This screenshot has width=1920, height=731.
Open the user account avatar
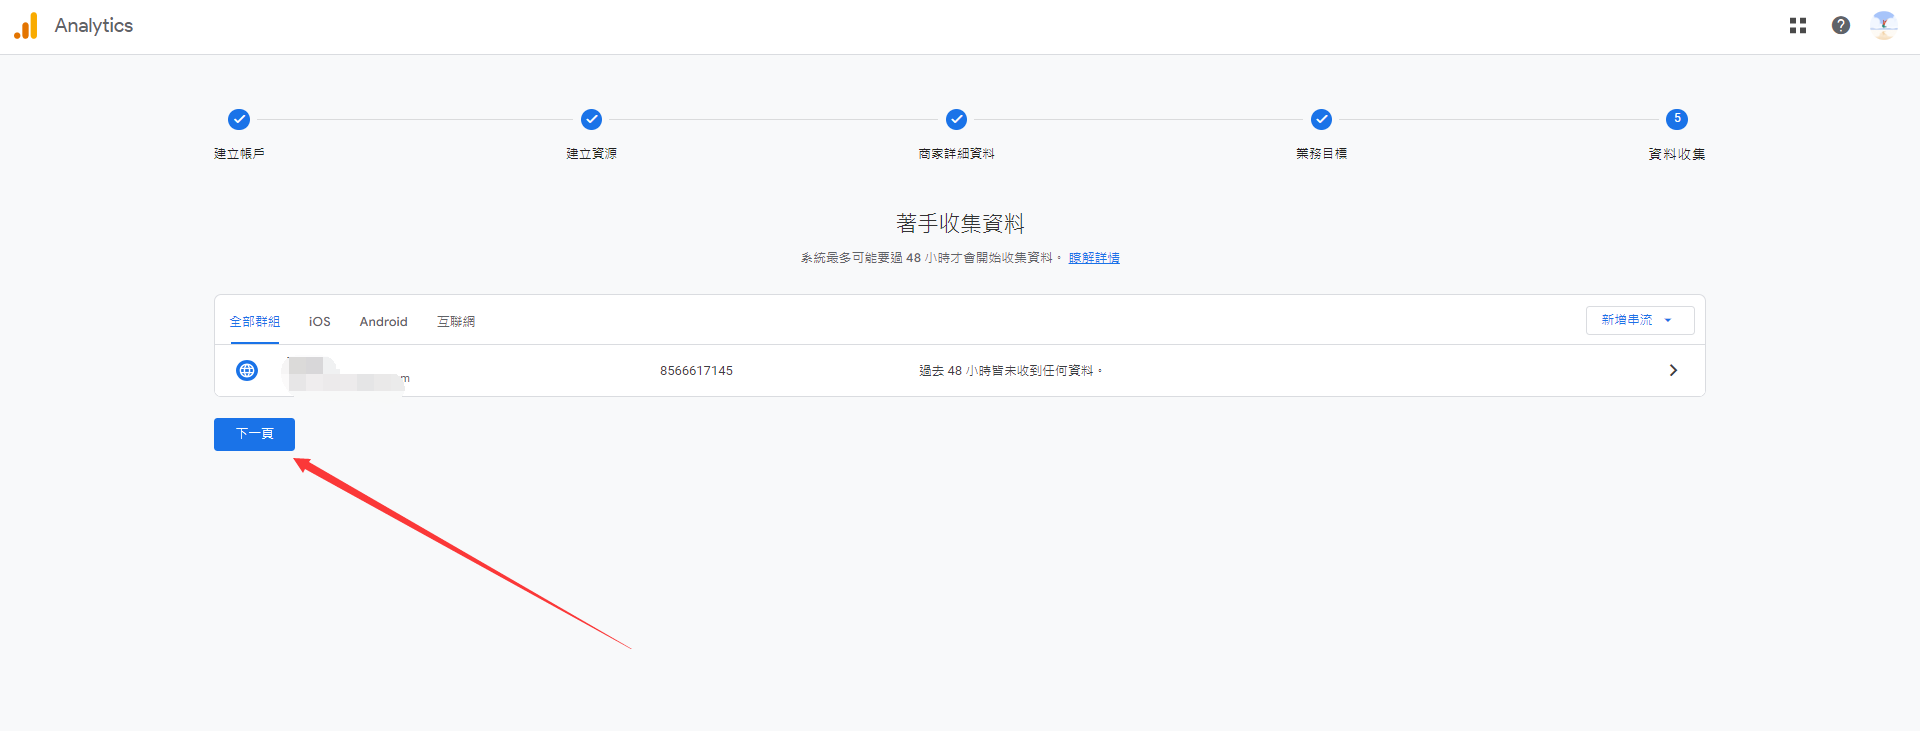[x=1883, y=26]
